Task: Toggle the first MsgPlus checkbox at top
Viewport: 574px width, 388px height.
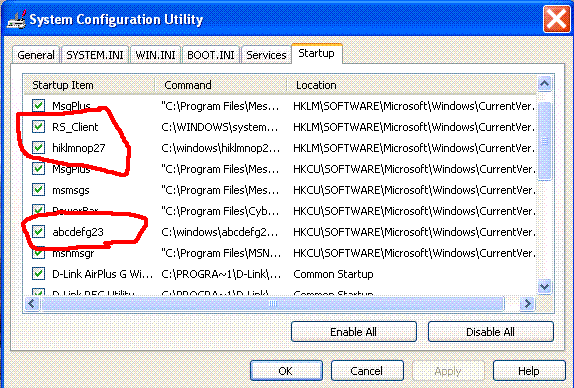Action: 38,106
